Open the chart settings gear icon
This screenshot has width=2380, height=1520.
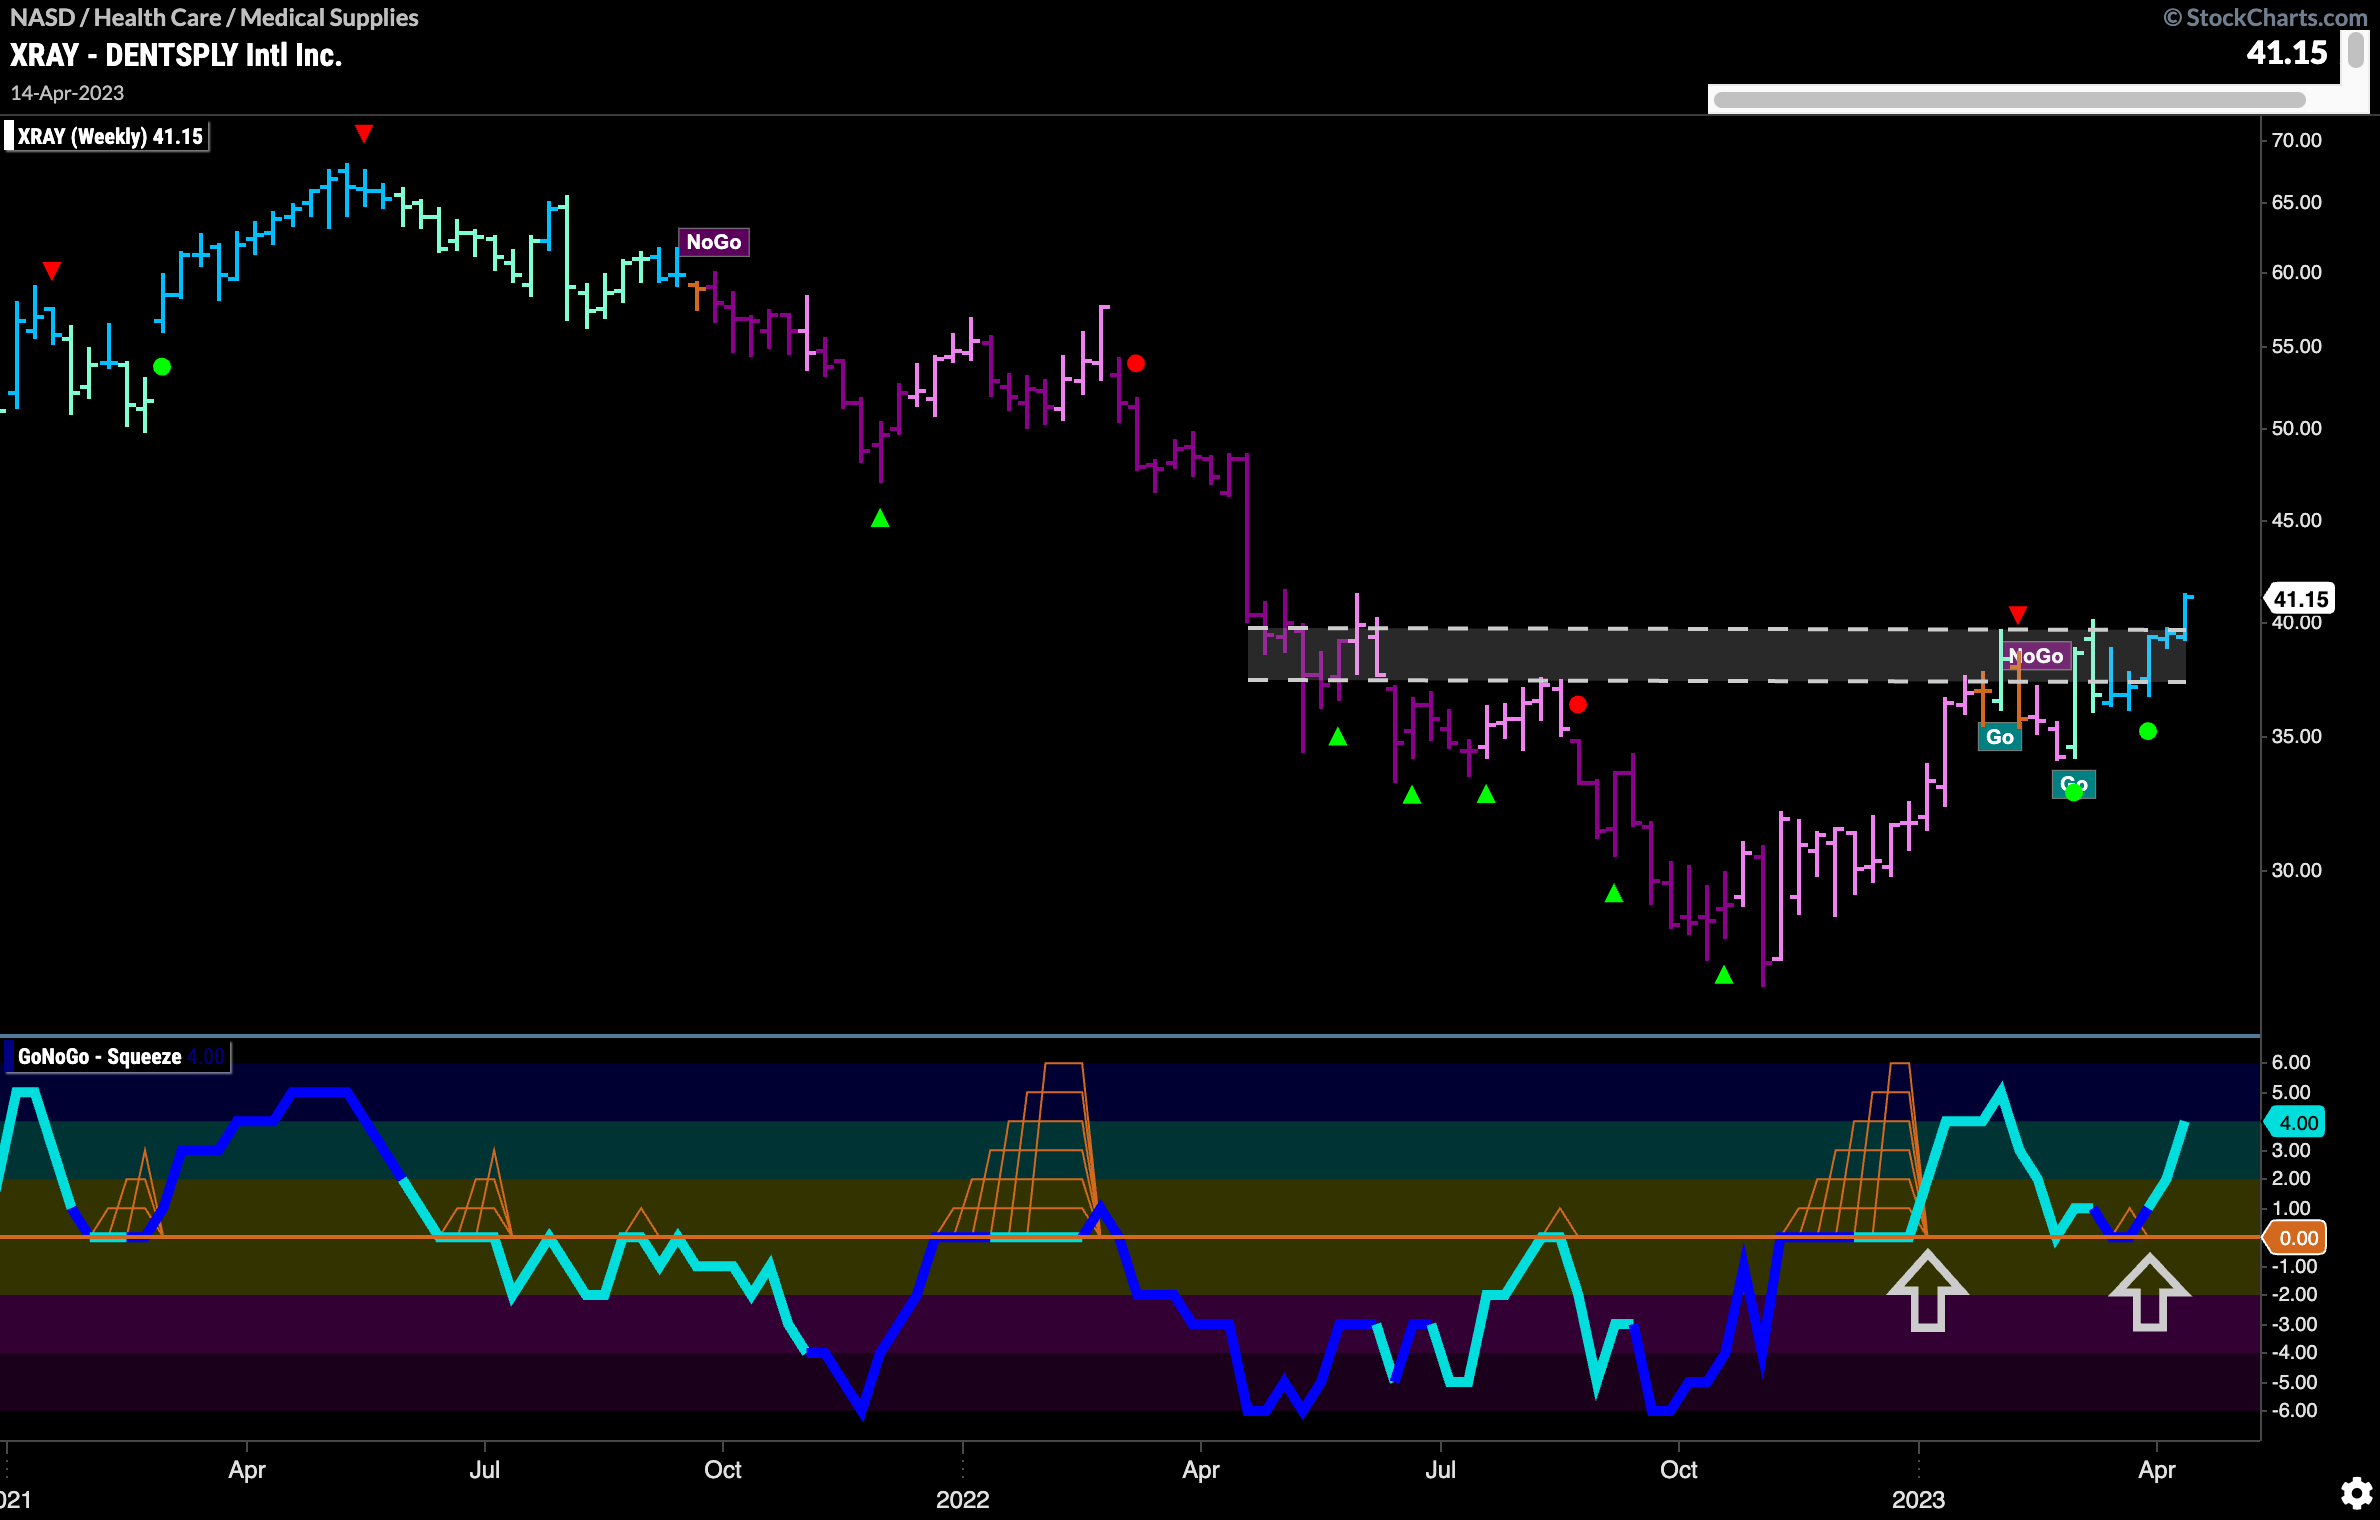point(2355,1494)
